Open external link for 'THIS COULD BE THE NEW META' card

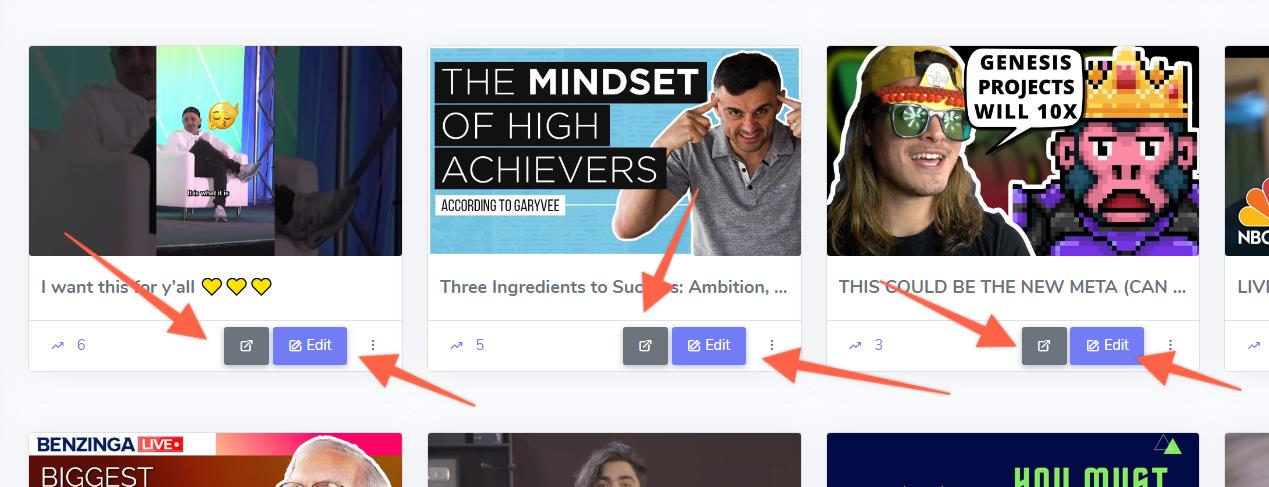[x=1044, y=346]
